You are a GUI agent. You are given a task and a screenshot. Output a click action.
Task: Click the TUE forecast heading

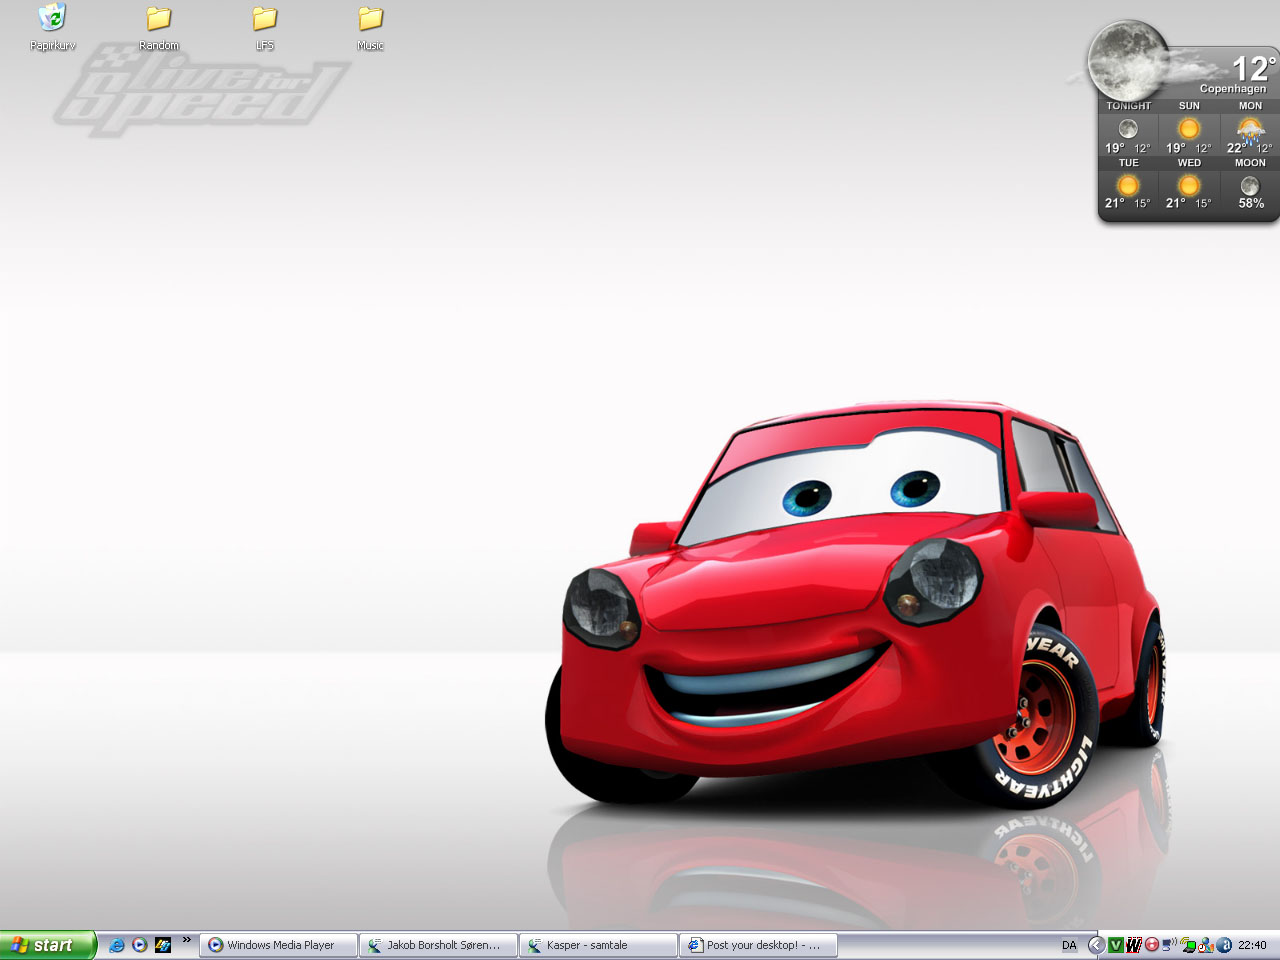pos(1129,163)
